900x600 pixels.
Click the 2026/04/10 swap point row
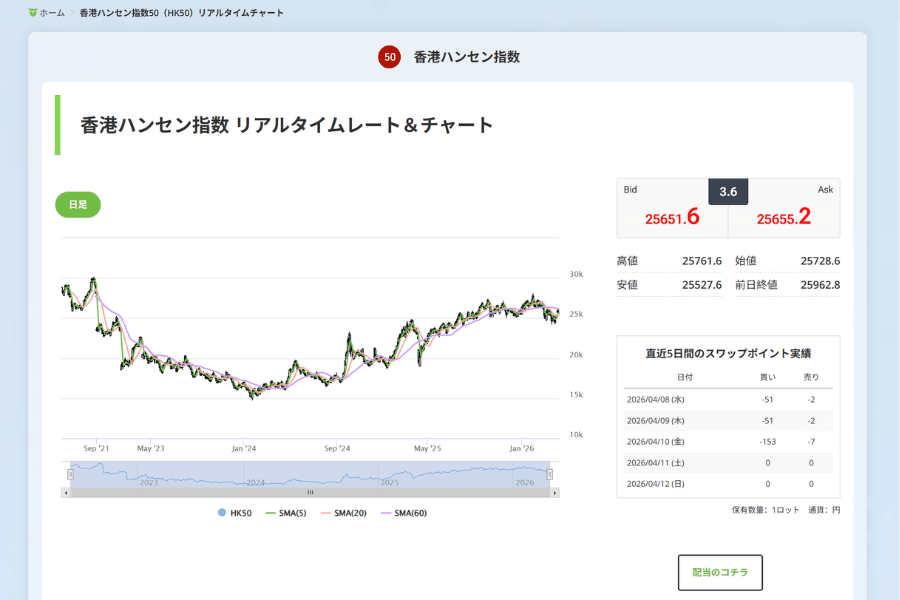click(728, 440)
